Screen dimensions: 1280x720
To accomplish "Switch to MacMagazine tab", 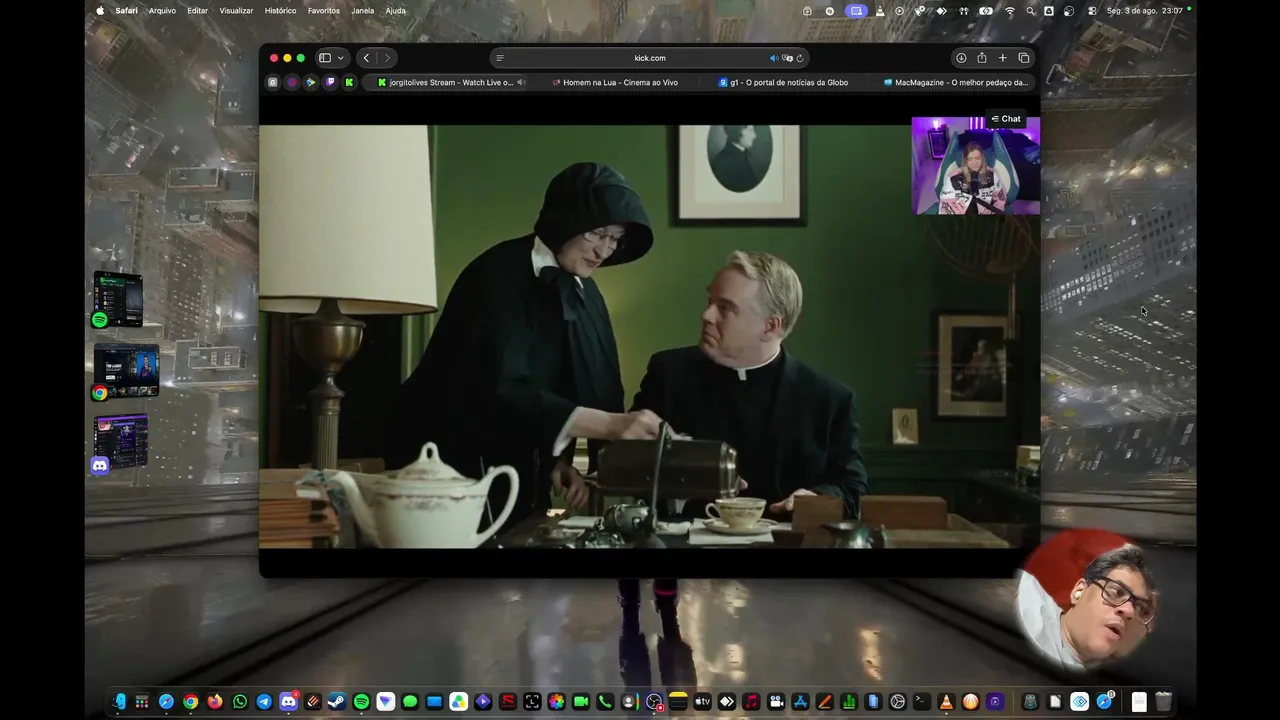I will click(955, 83).
